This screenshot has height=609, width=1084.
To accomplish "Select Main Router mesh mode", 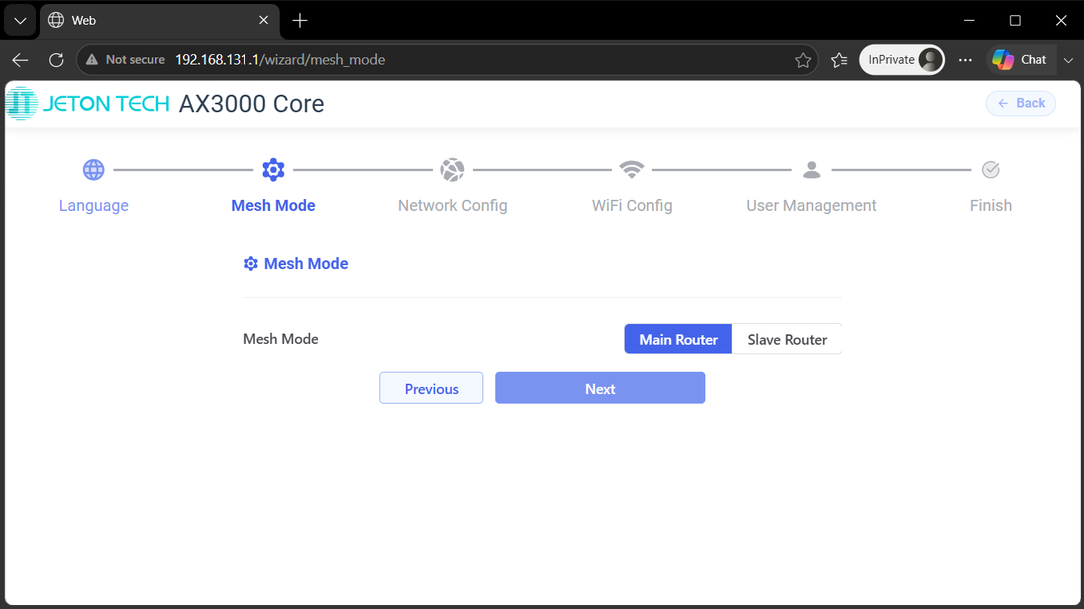I will tap(678, 339).
